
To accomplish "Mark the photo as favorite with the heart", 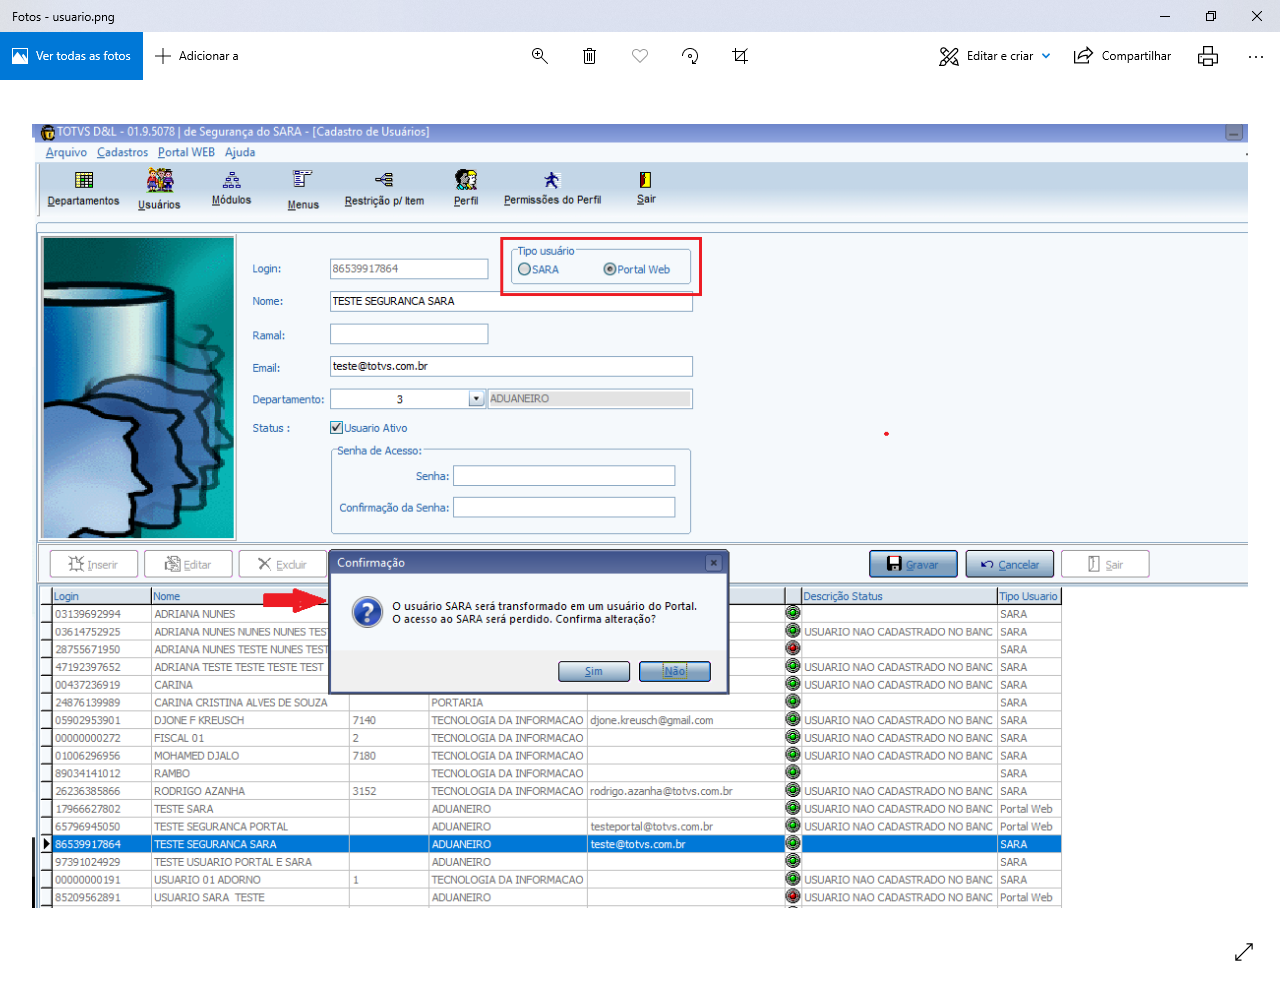I will point(640,56).
